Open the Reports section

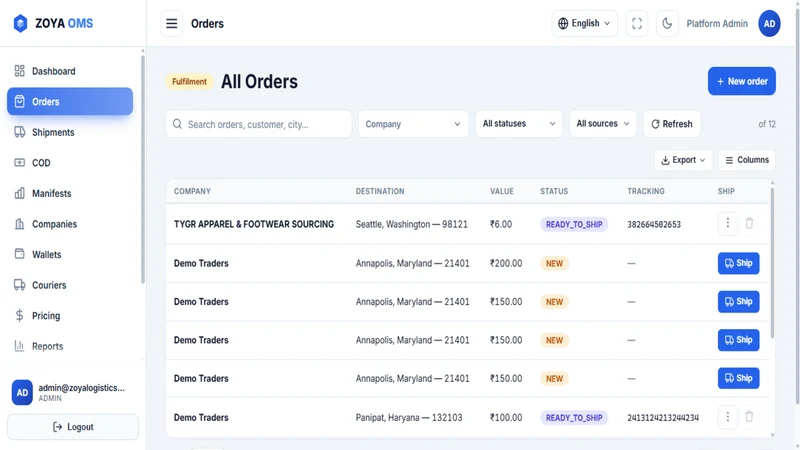click(x=70, y=346)
